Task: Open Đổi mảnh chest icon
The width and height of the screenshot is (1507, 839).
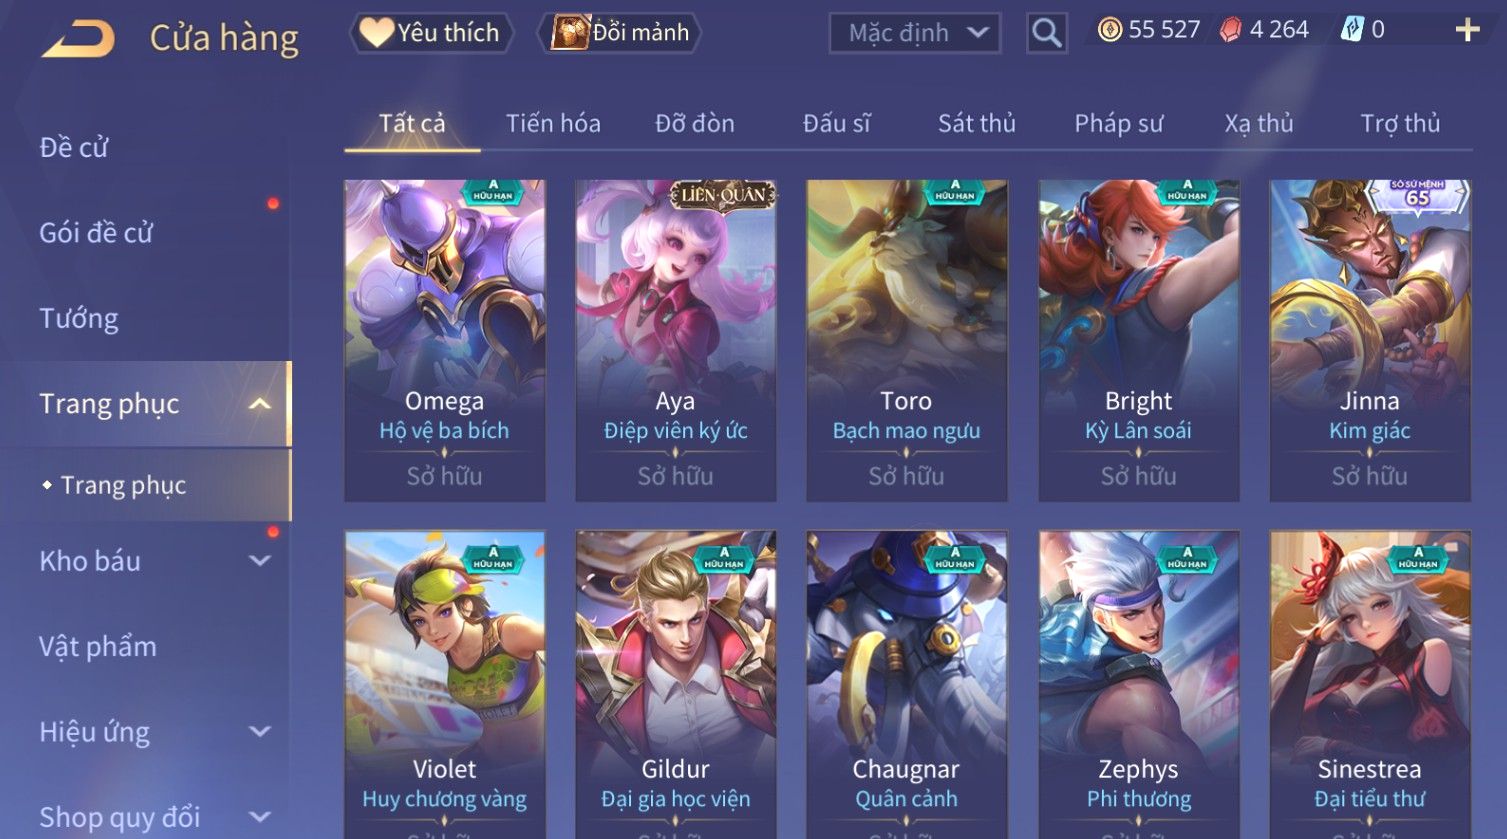Action: pyautogui.click(x=571, y=32)
